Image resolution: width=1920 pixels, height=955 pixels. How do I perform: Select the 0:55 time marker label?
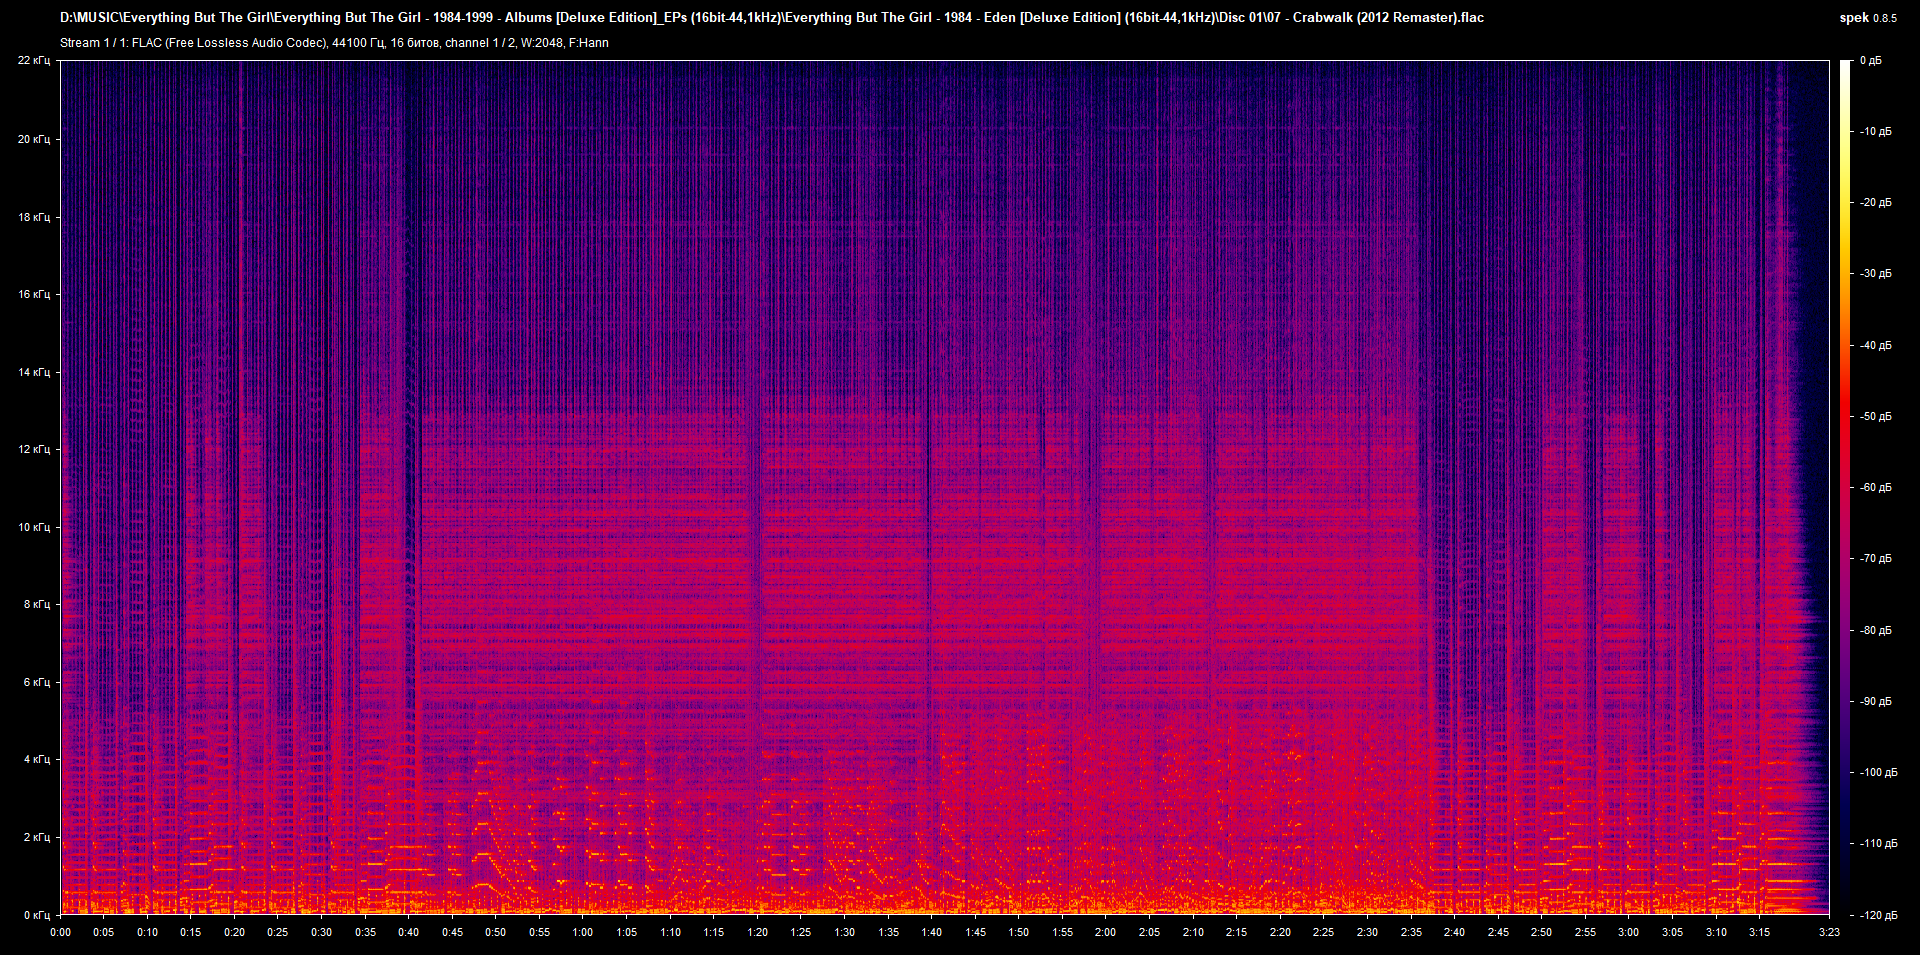click(540, 932)
